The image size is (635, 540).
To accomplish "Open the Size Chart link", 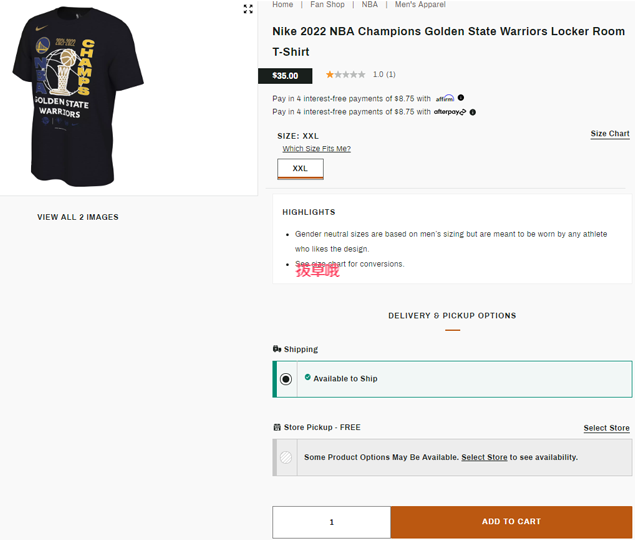I will [x=610, y=134].
